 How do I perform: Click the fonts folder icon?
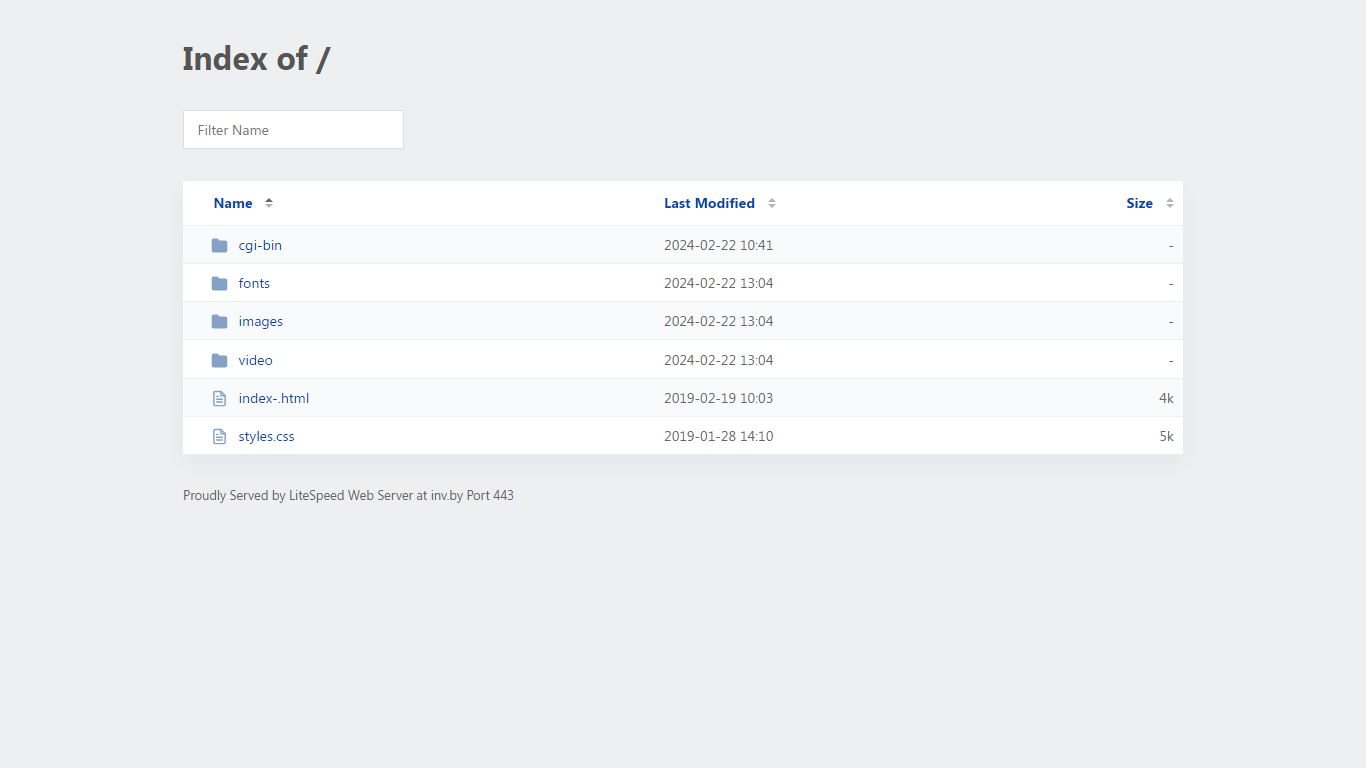coord(220,283)
